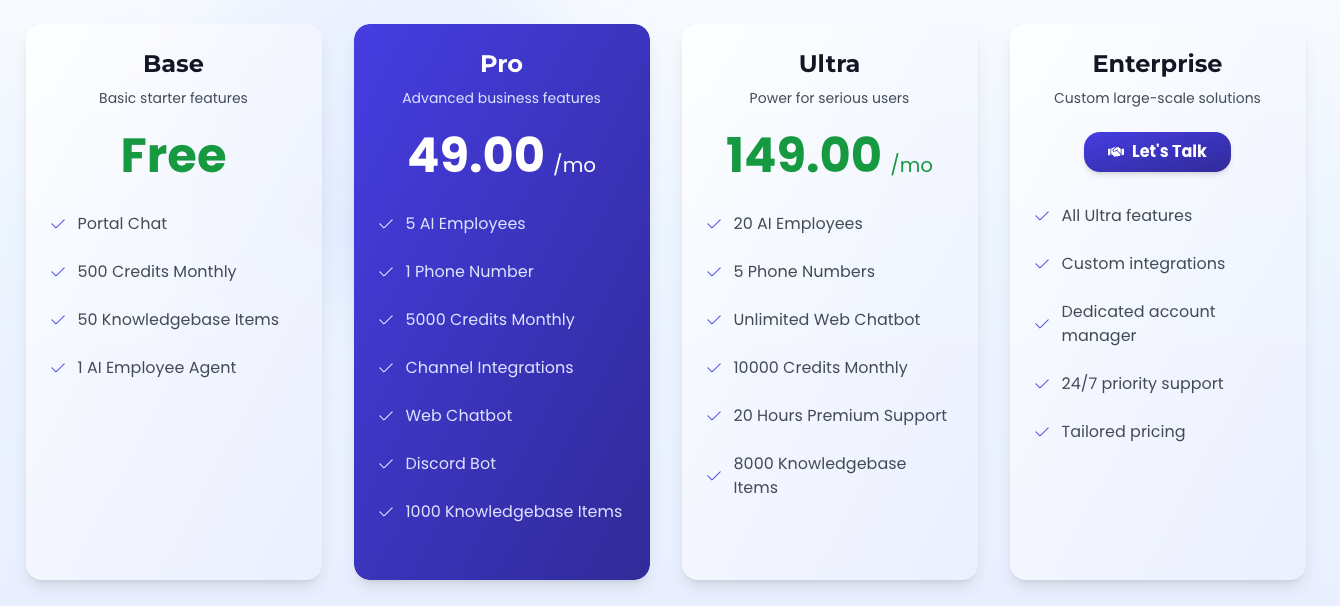This screenshot has height=606, width=1340.
Task: Click the 49.00 monthly price
Action: click(474, 155)
